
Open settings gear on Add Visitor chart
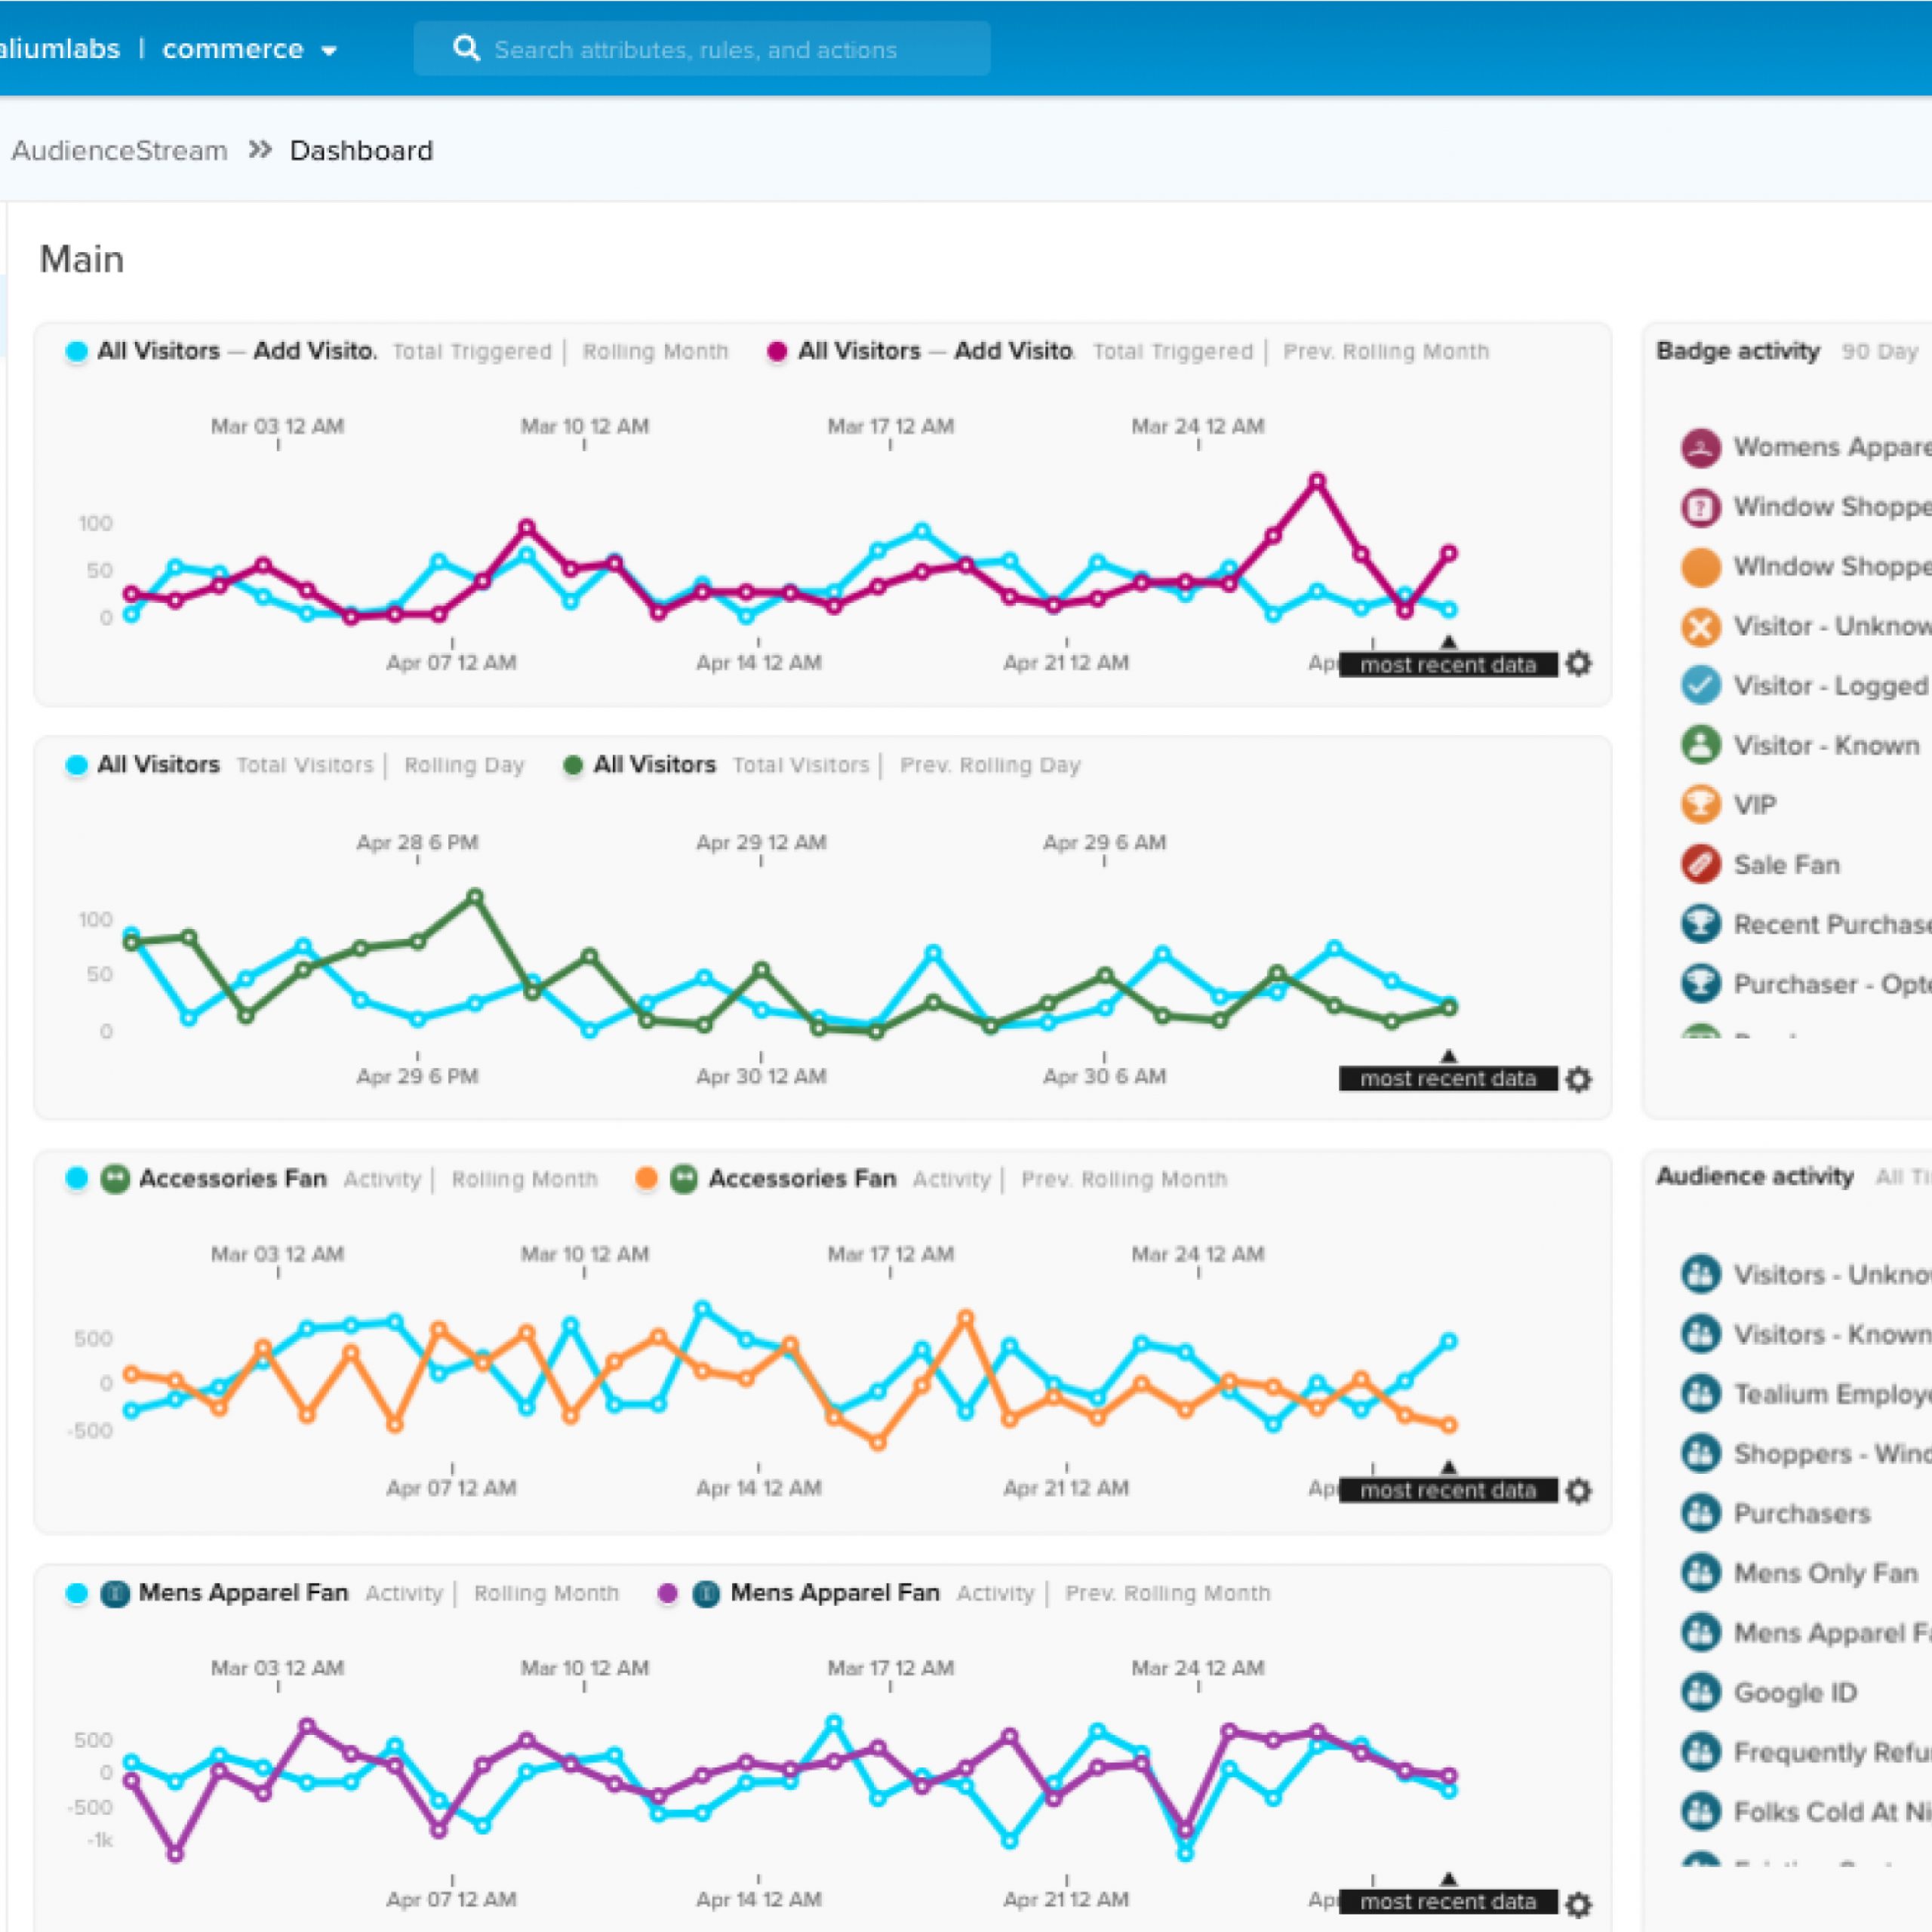(x=1578, y=664)
